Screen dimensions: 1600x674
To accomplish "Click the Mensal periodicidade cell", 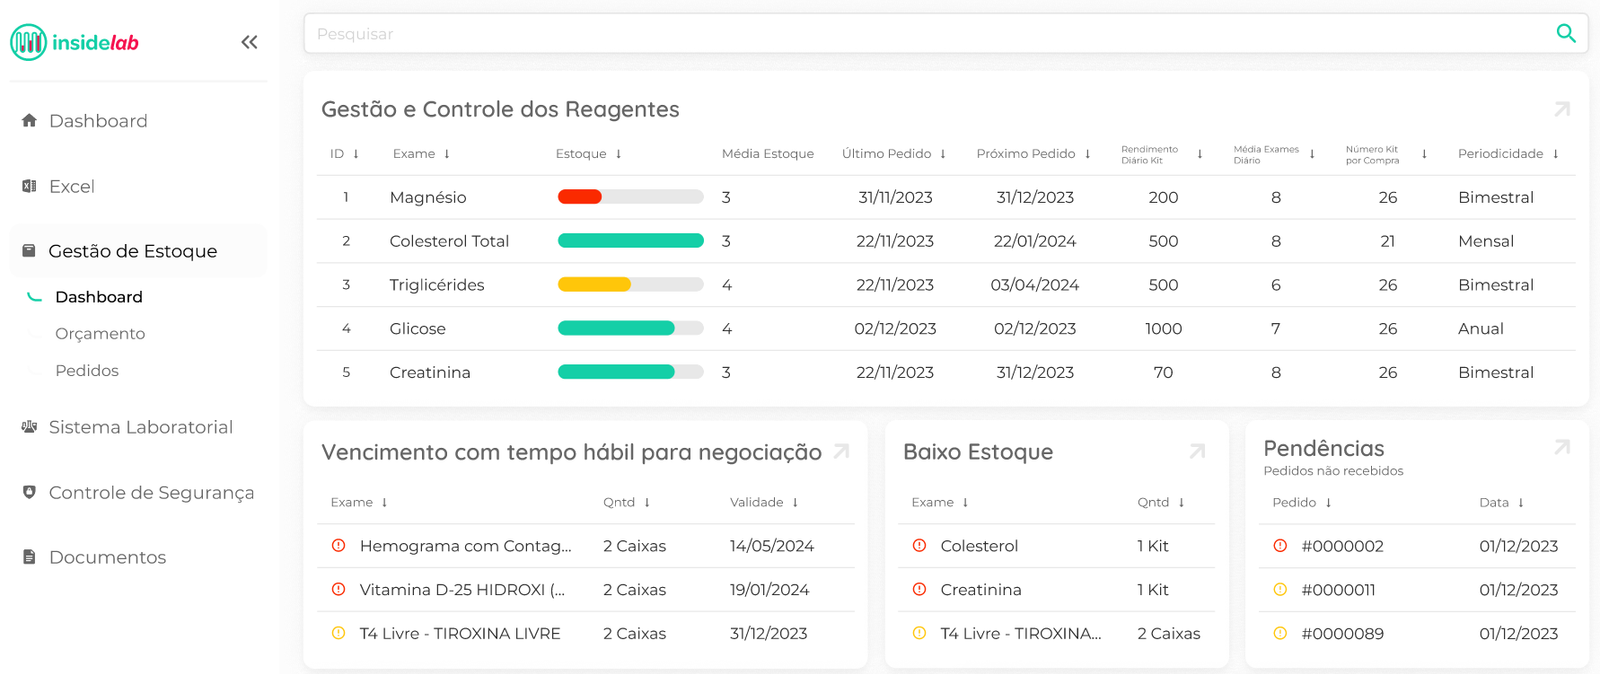I will click(1486, 241).
